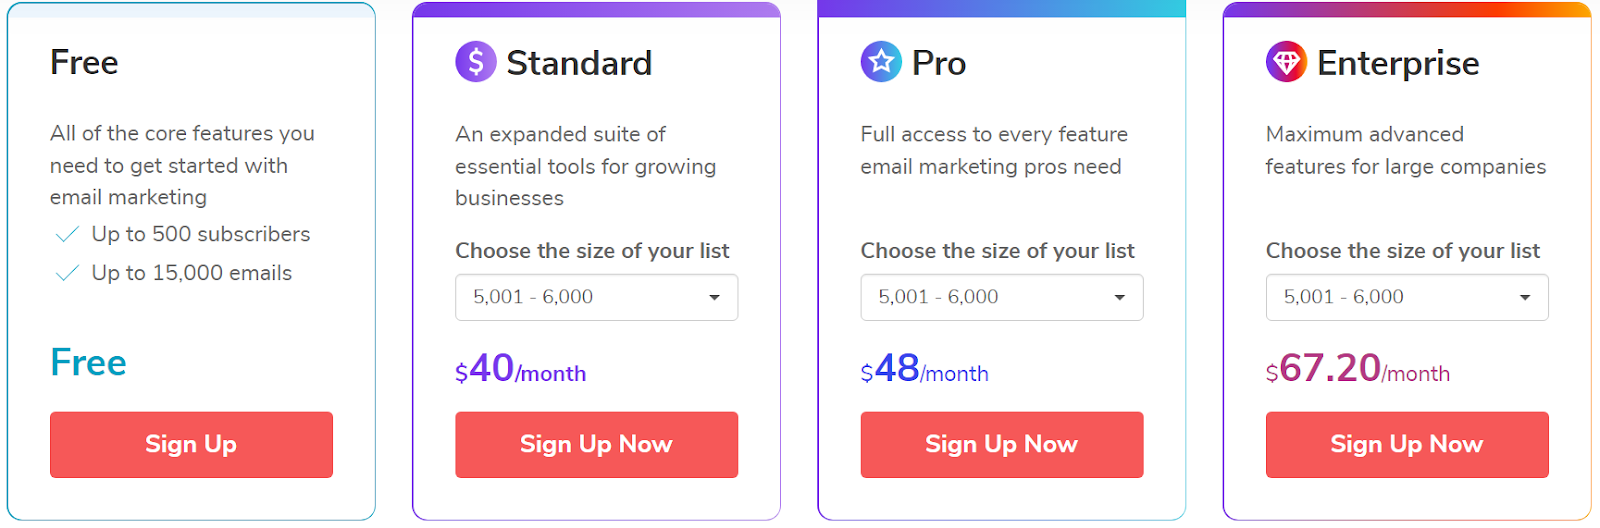Click checkmark beside Up to 15,000 emails
Viewport: 1600px width, 528px height.
pos(67,274)
